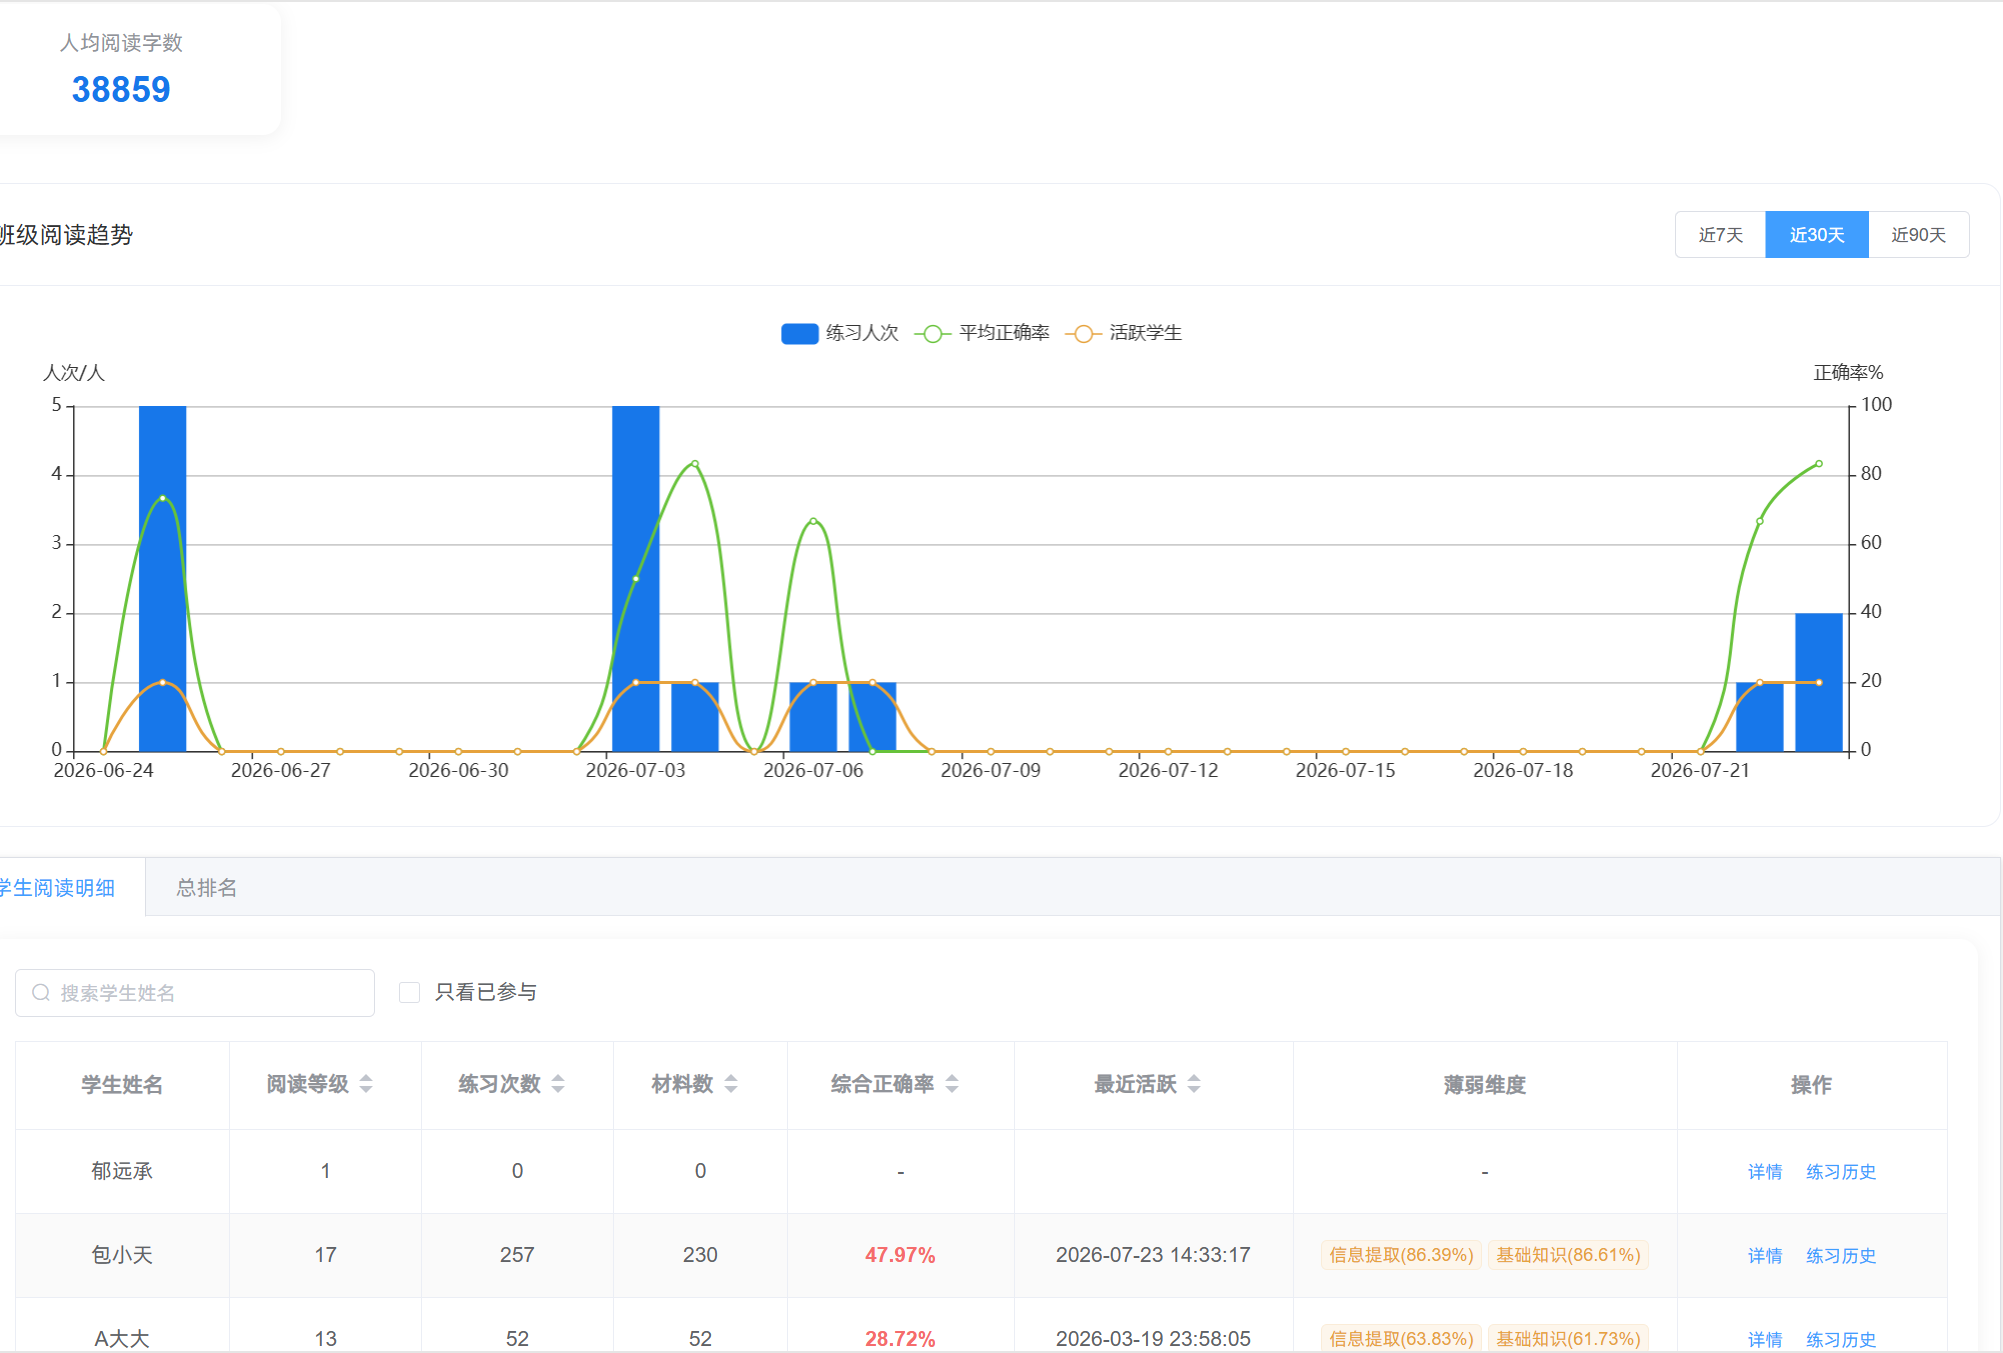
Task: Select the 近30天 range button
Action: 1816,235
